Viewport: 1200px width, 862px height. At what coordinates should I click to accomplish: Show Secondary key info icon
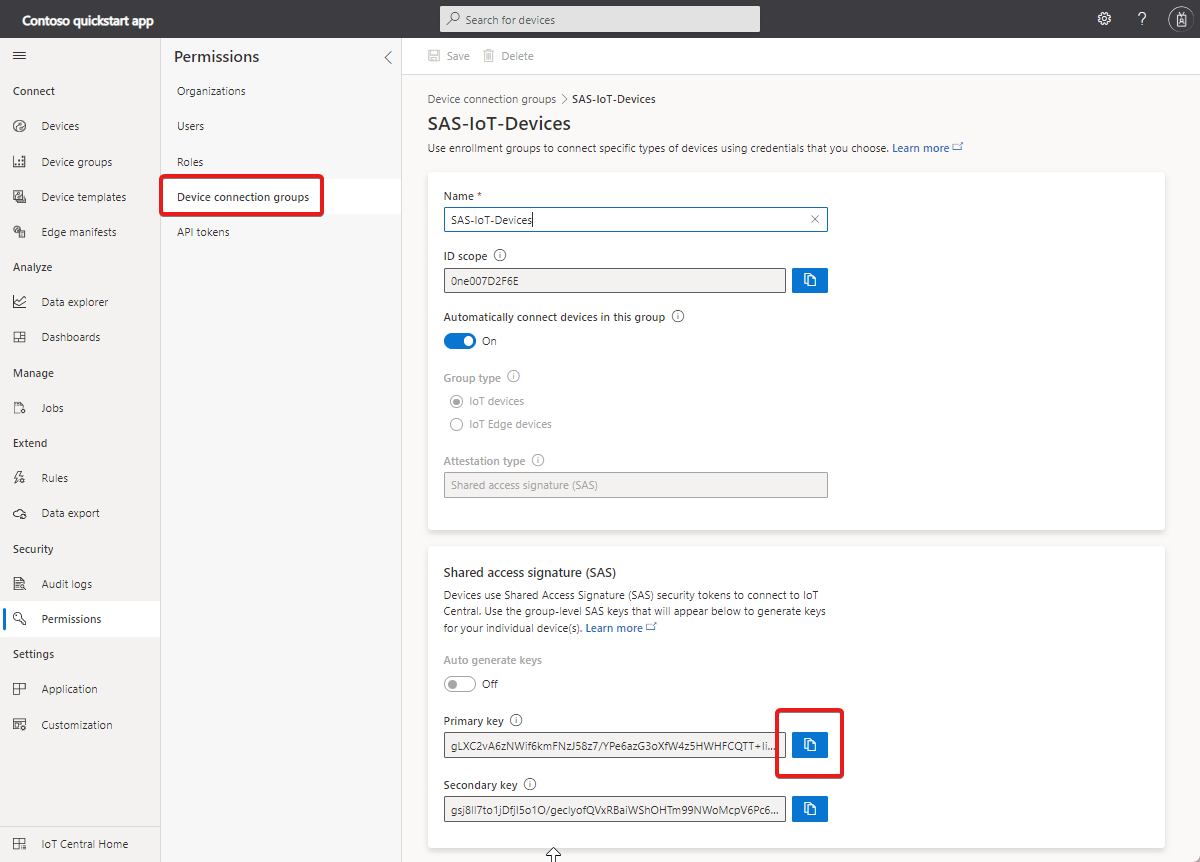tap(530, 785)
